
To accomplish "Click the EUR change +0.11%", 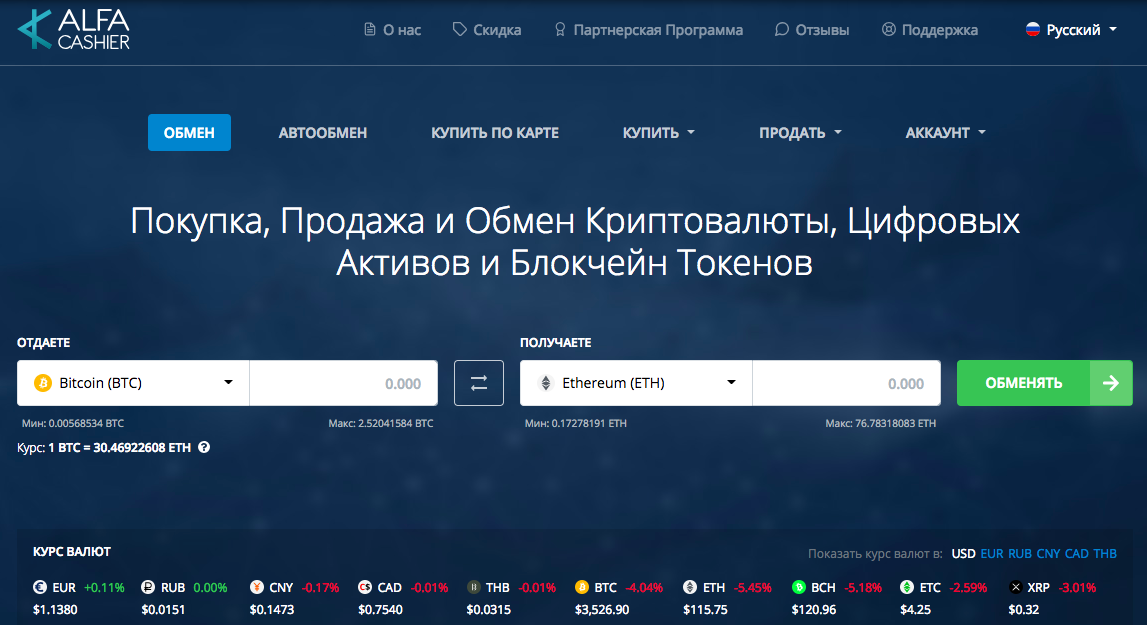I will pyautogui.click(x=104, y=588).
